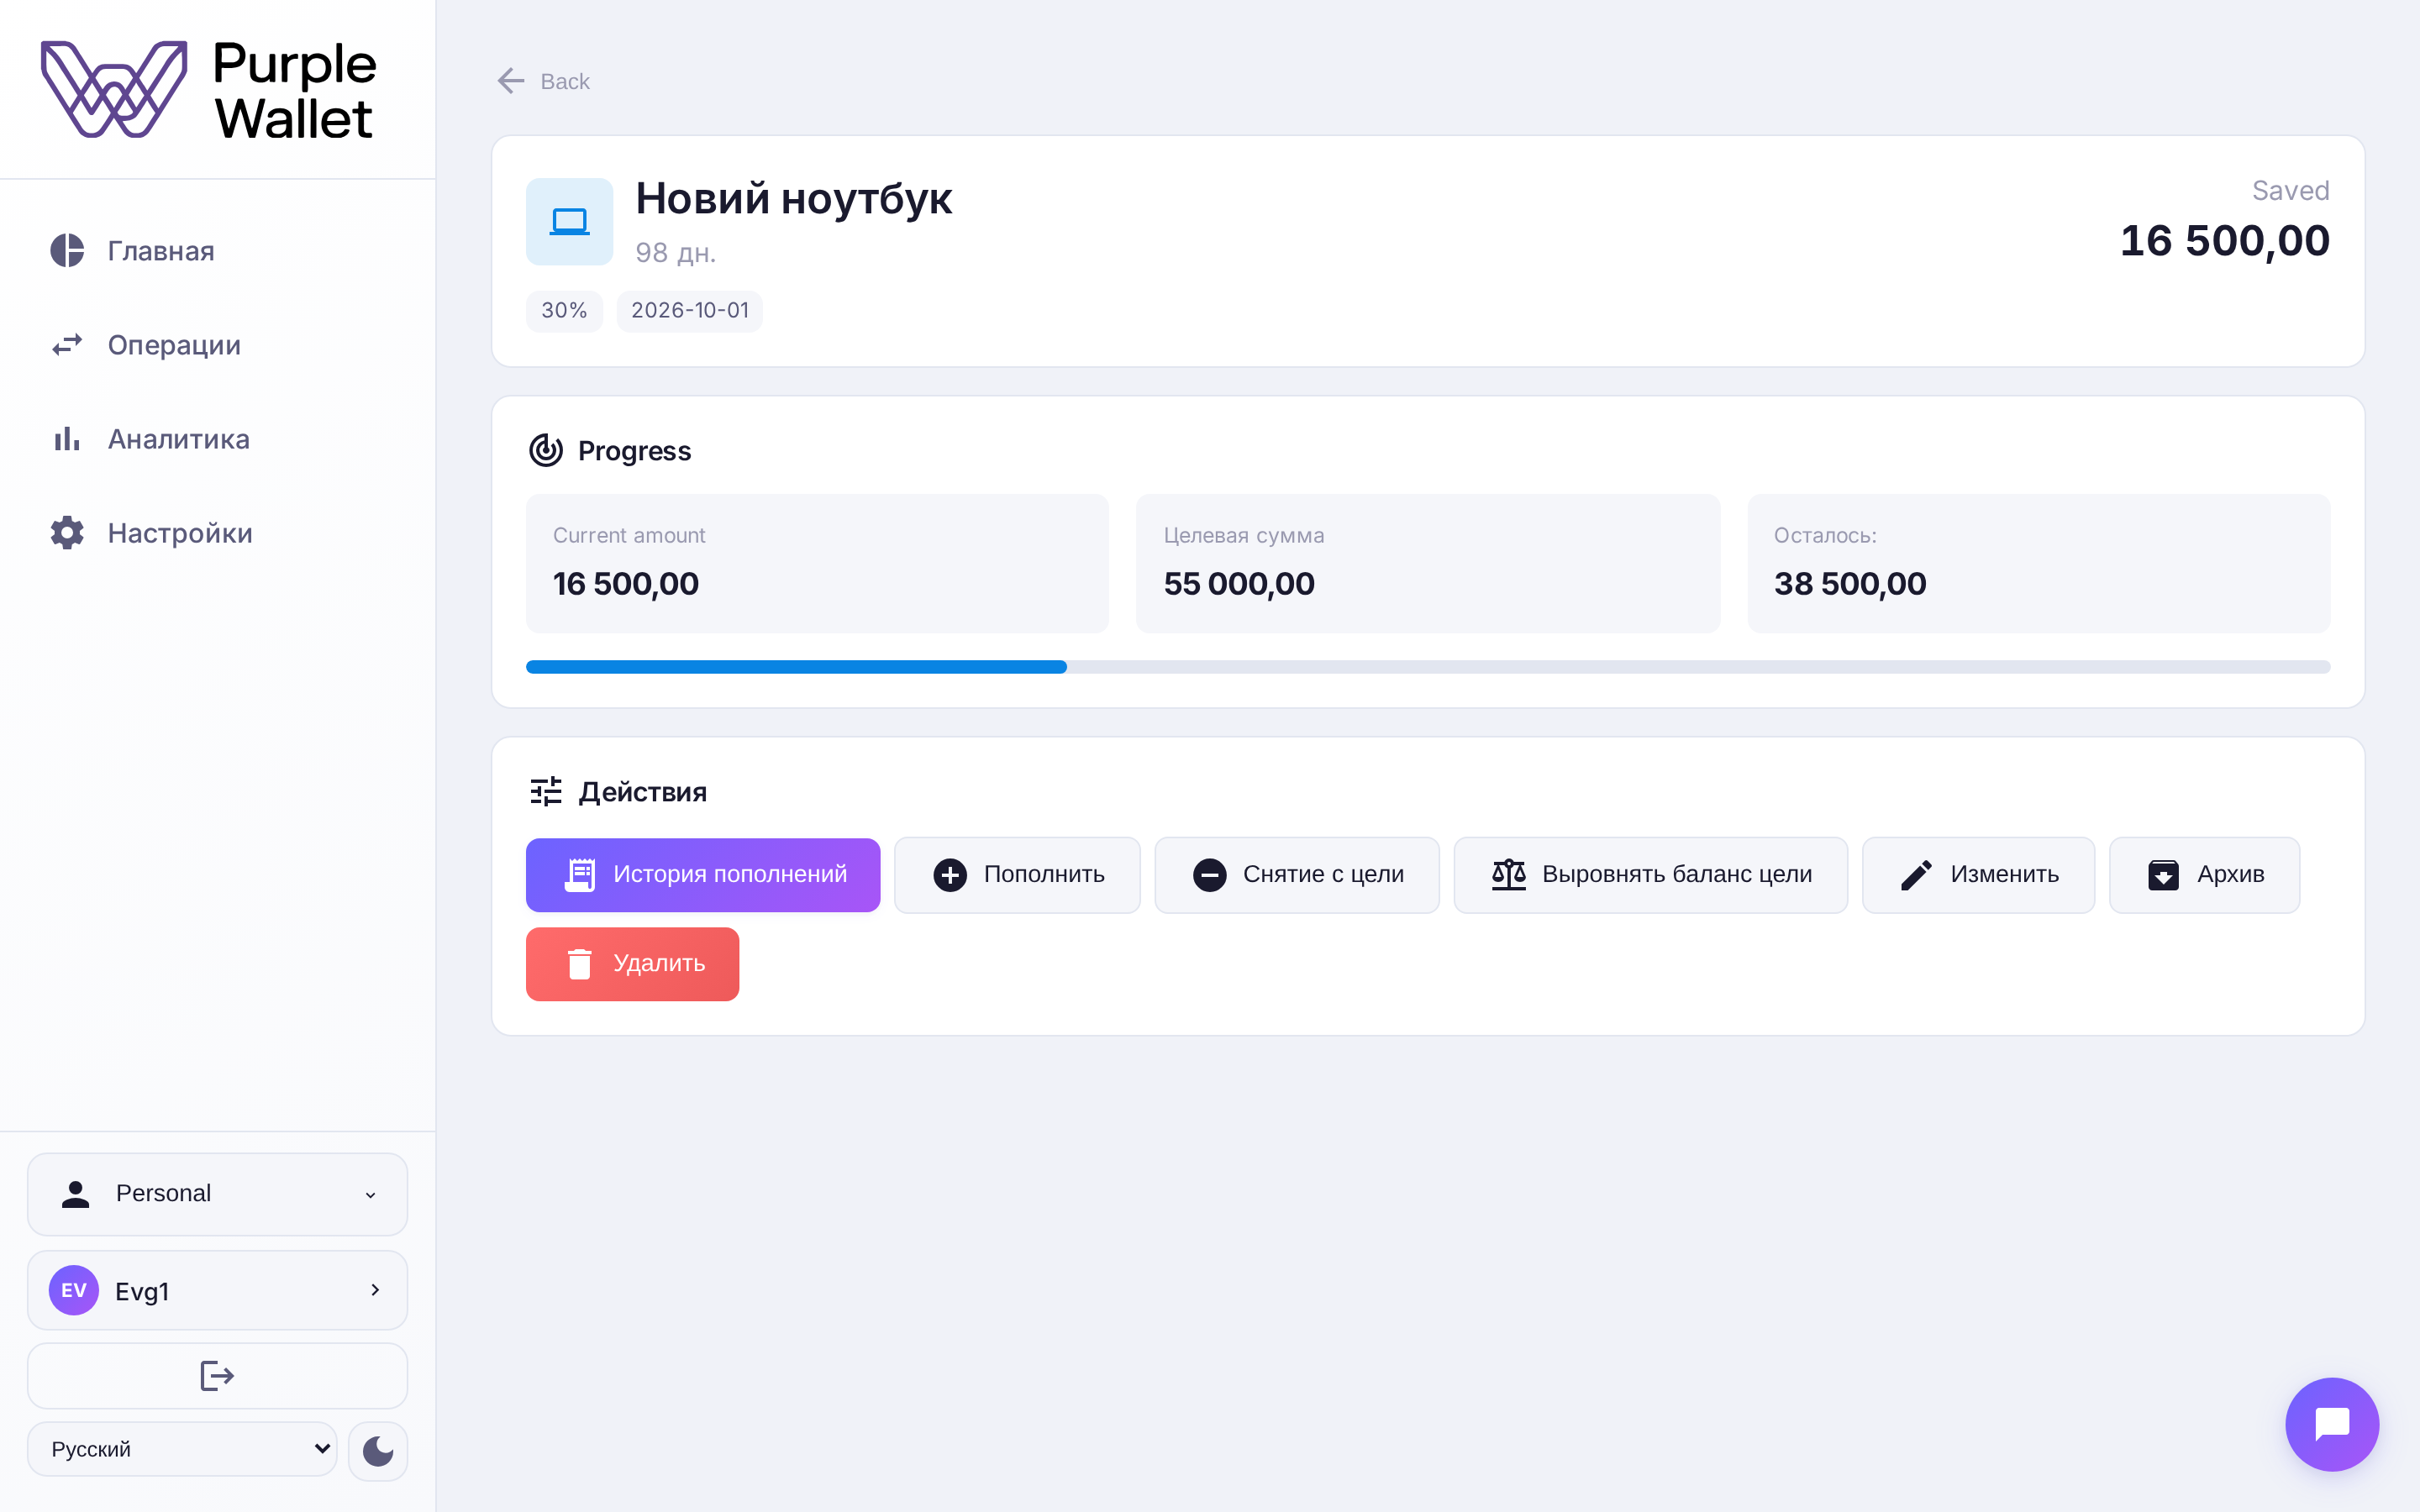Open the chat support bubble
The height and width of the screenshot is (1512, 2420).
2332,1424
